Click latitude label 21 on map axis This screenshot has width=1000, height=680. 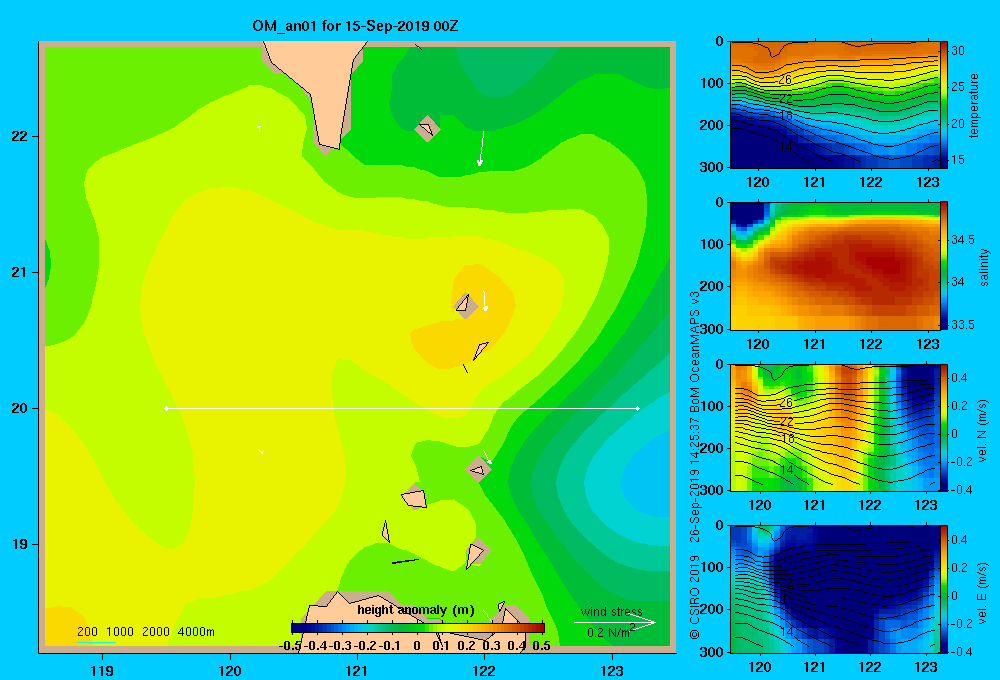(19, 272)
